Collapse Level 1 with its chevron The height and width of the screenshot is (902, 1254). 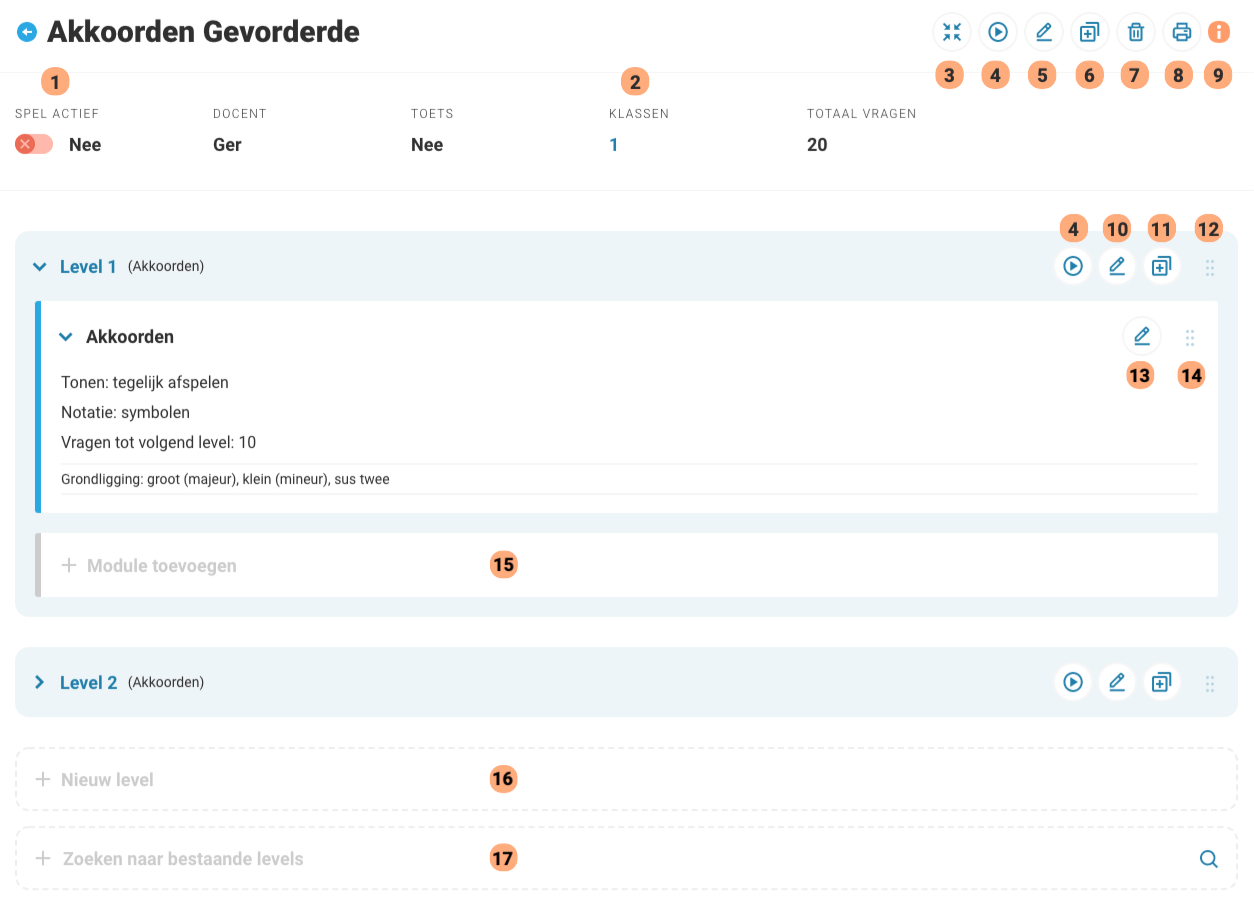(x=40, y=267)
